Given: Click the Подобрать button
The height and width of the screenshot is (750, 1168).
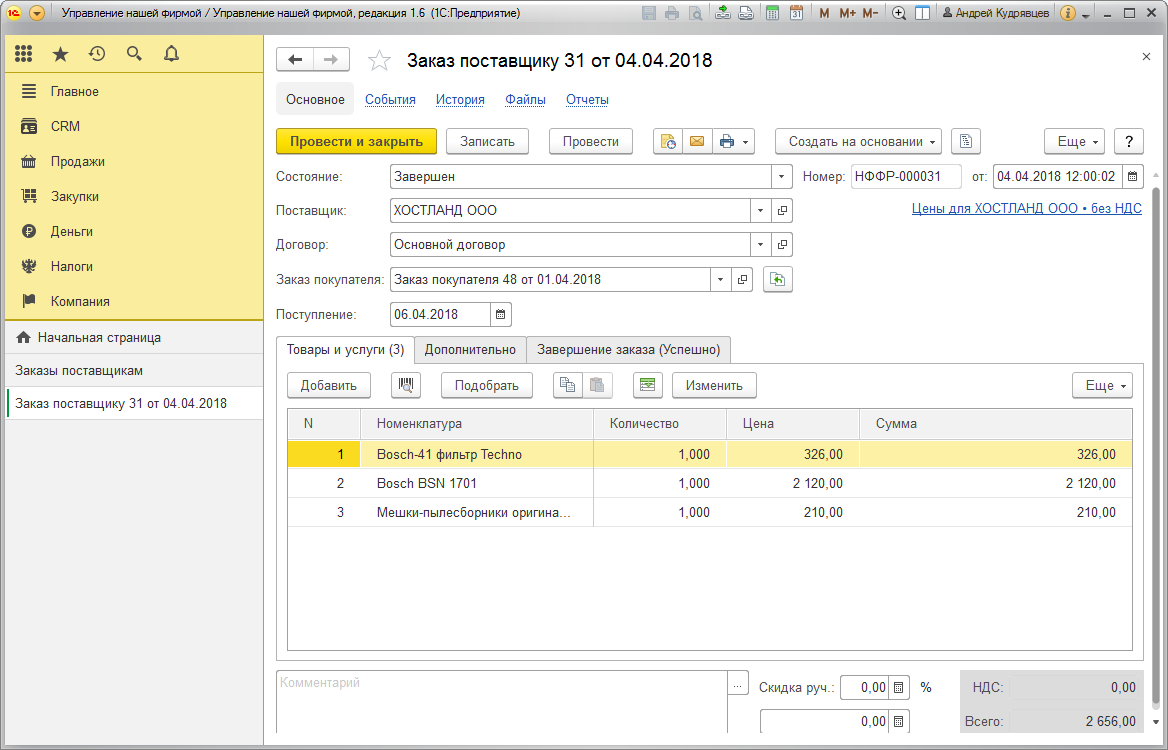Looking at the screenshot, I should 486,385.
